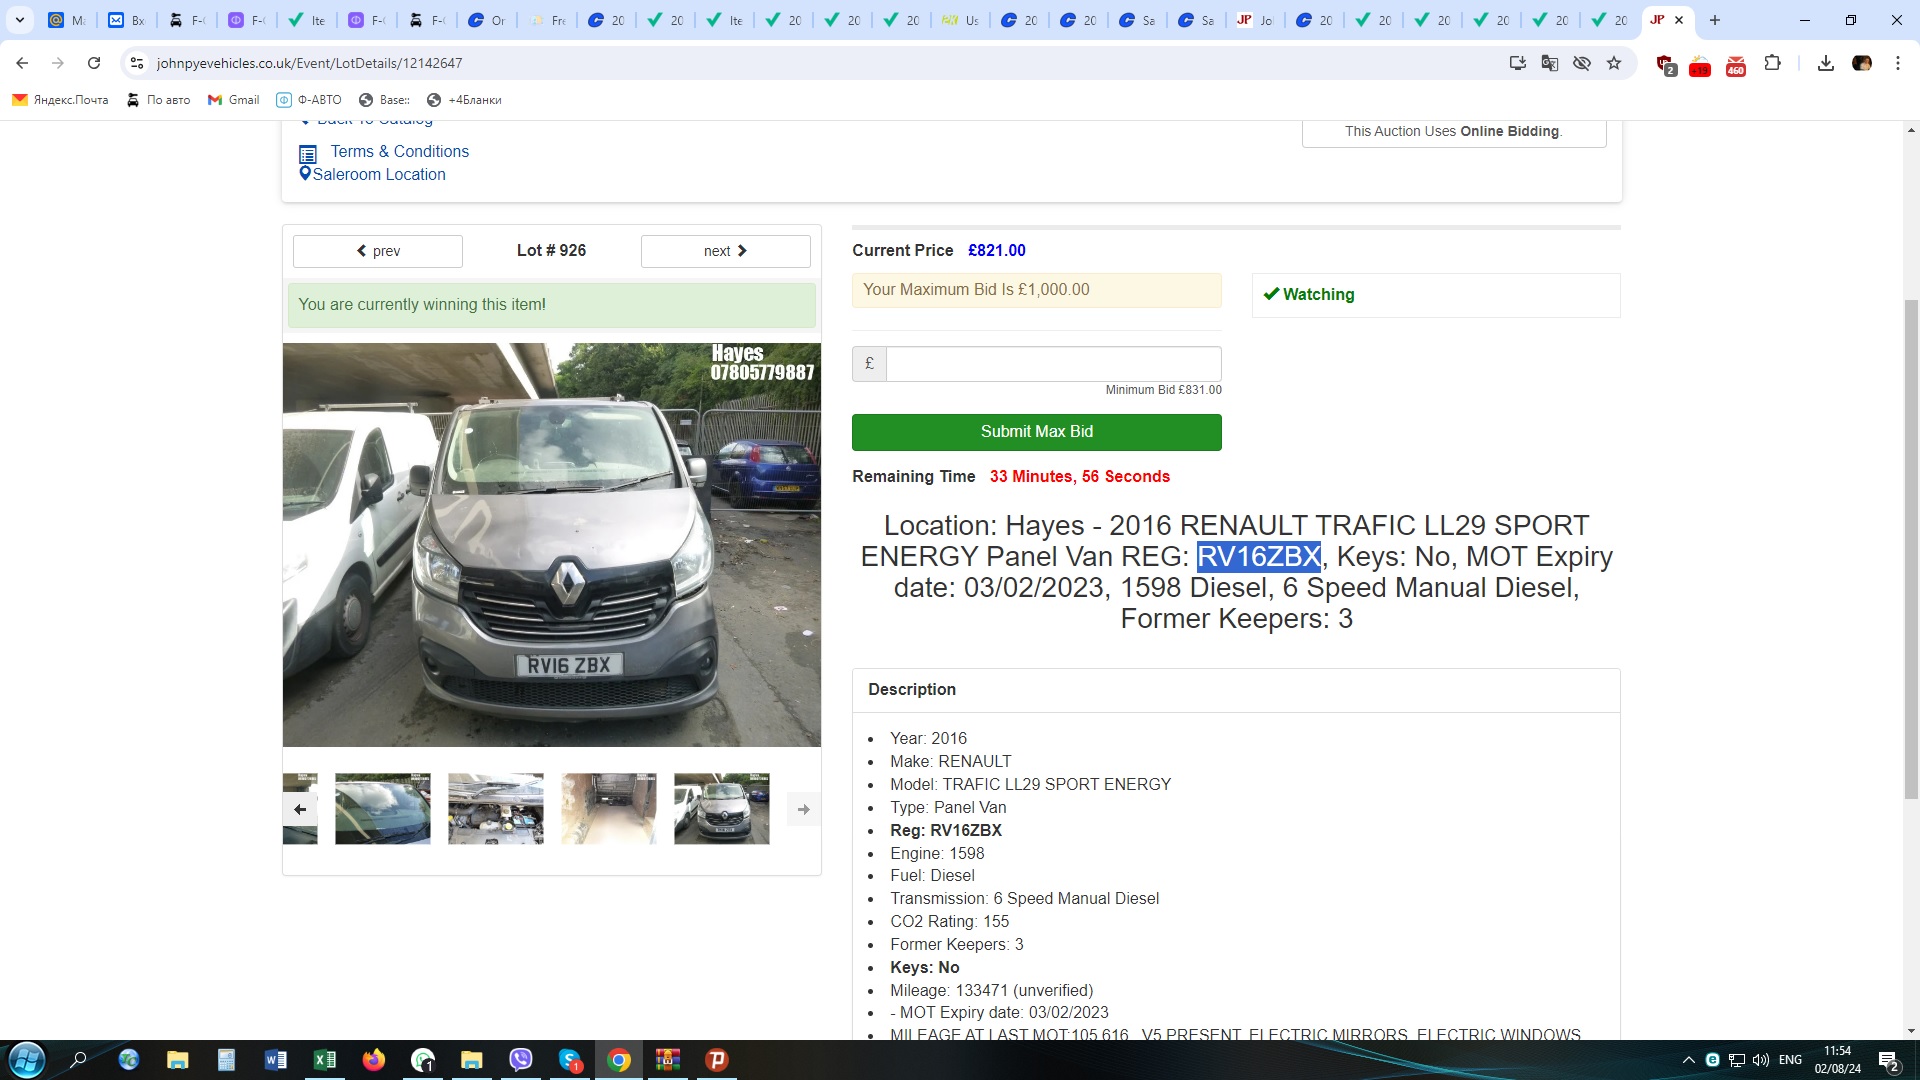Open uBlock Origin extension icon

coord(1666,65)
